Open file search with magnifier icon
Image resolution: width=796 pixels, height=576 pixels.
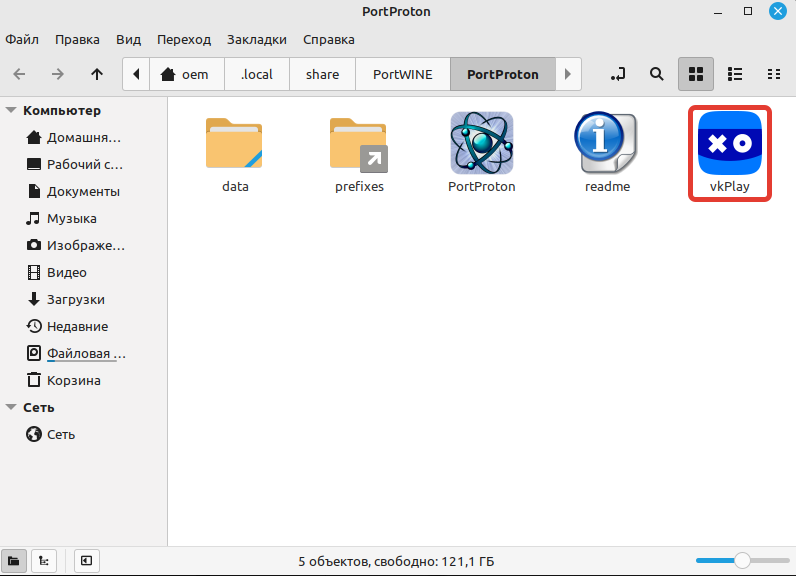pyautogui.click(x=656, y=74)
